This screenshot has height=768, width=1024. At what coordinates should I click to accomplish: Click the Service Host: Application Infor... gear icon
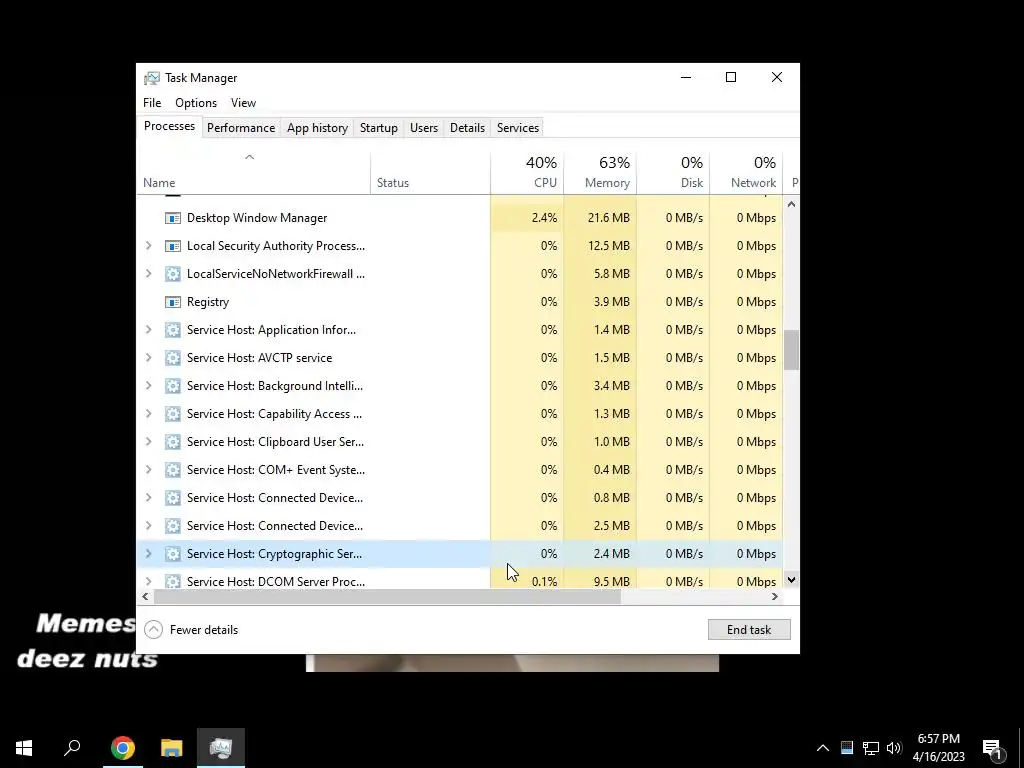click(172, 330)
